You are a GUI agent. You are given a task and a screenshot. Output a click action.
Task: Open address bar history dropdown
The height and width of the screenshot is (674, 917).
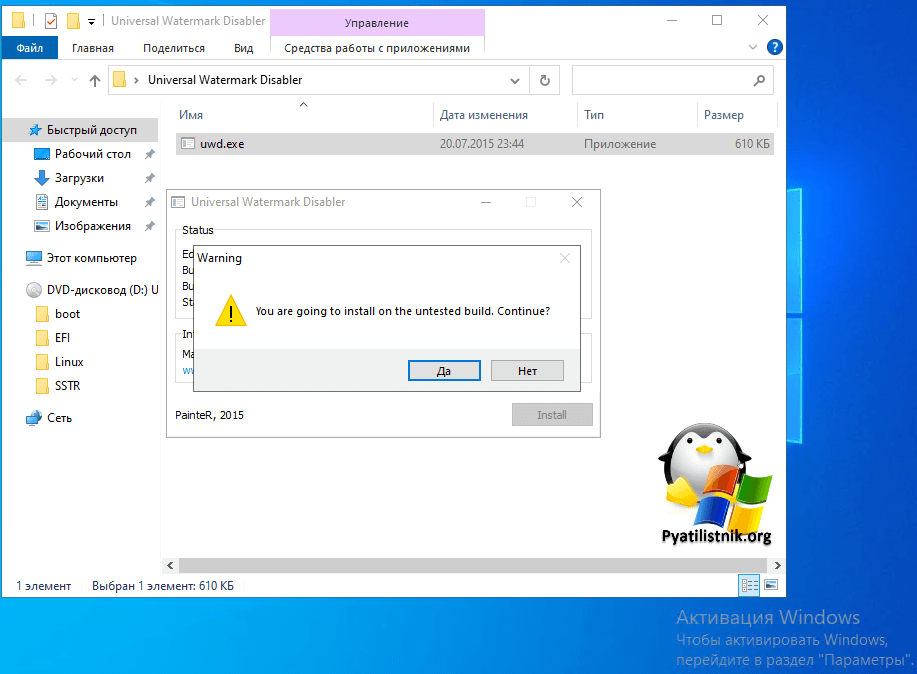coord(515,80)
